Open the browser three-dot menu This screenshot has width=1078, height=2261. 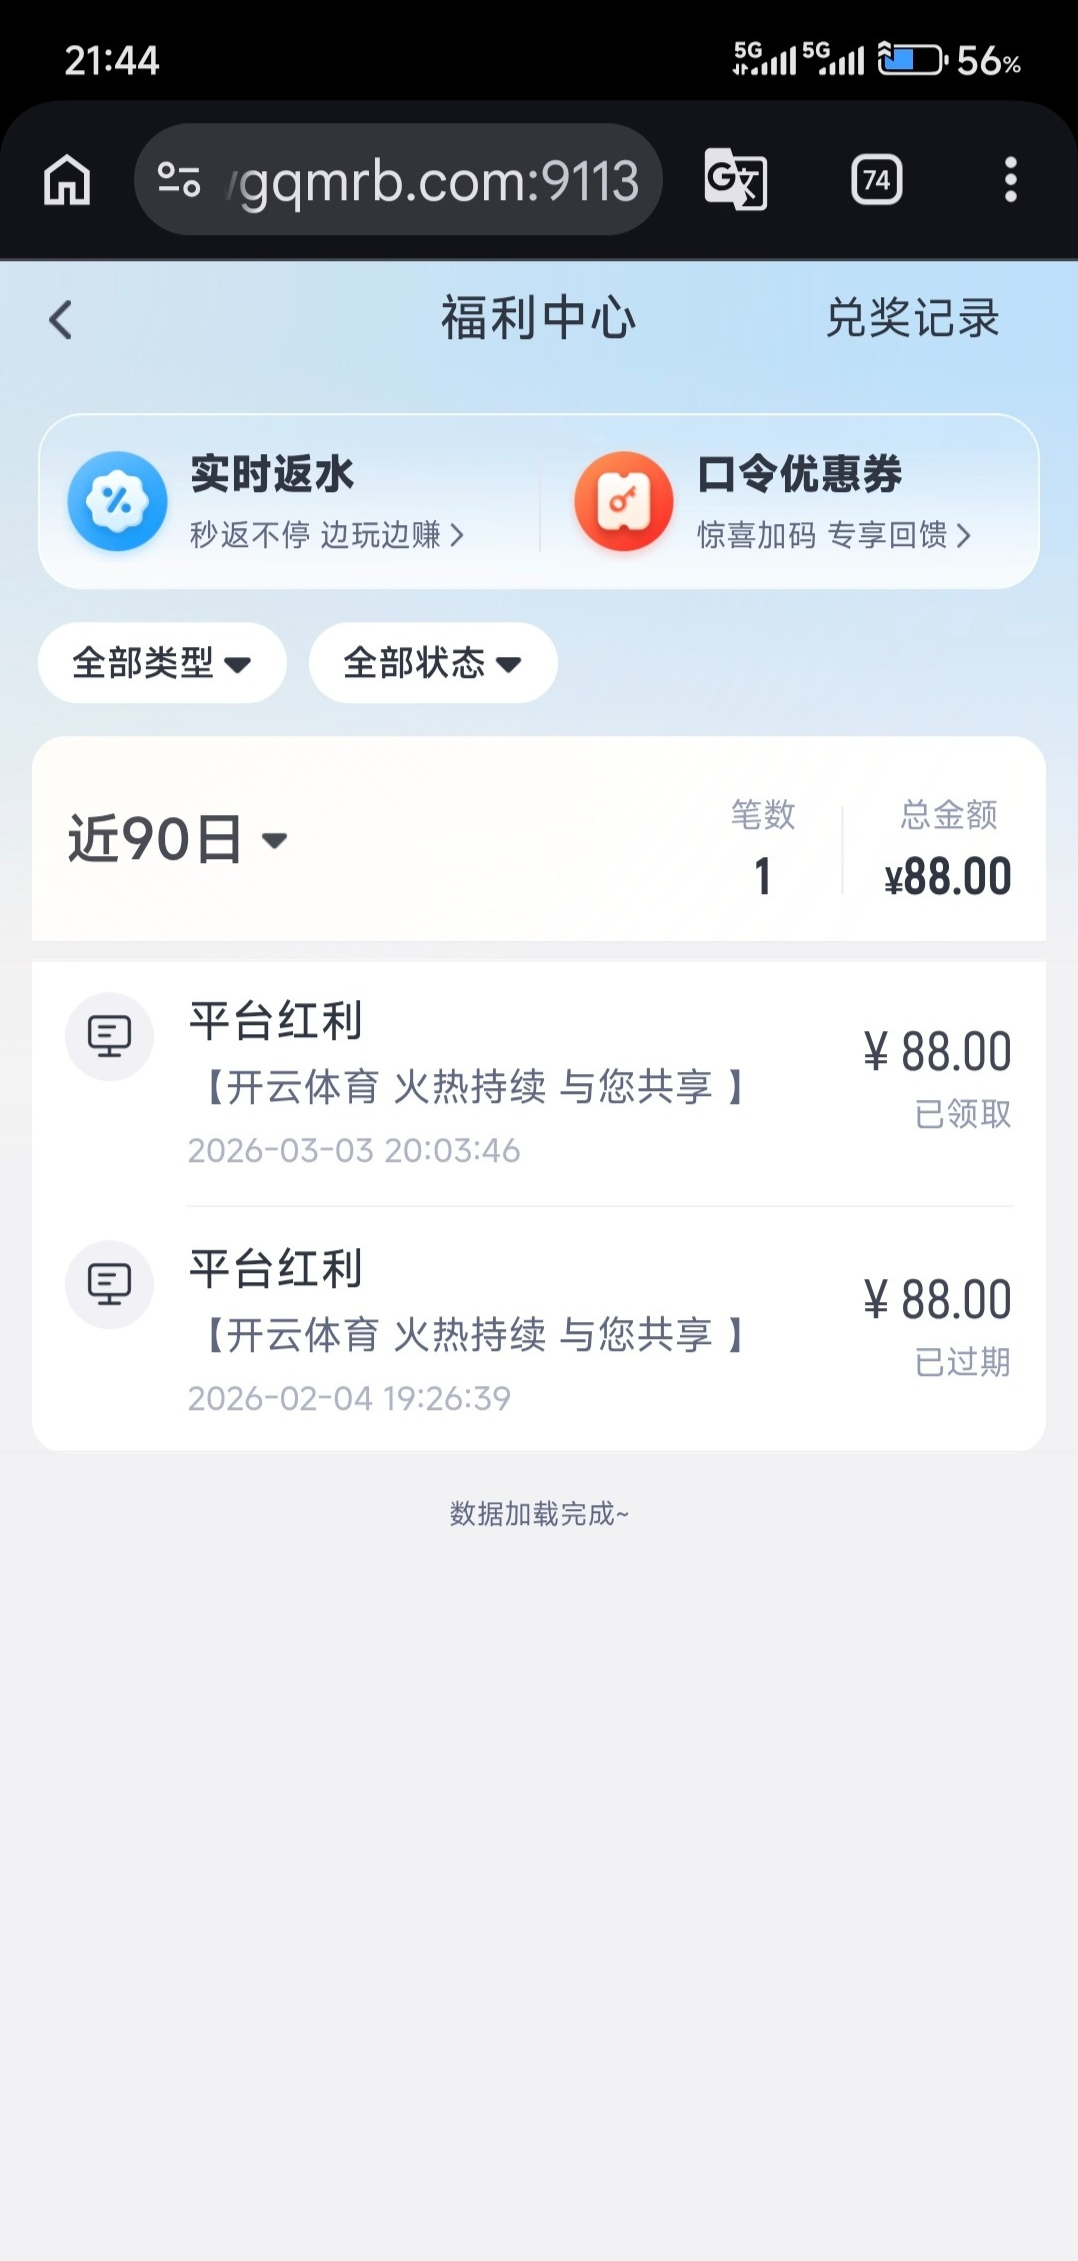point(1010,180)
